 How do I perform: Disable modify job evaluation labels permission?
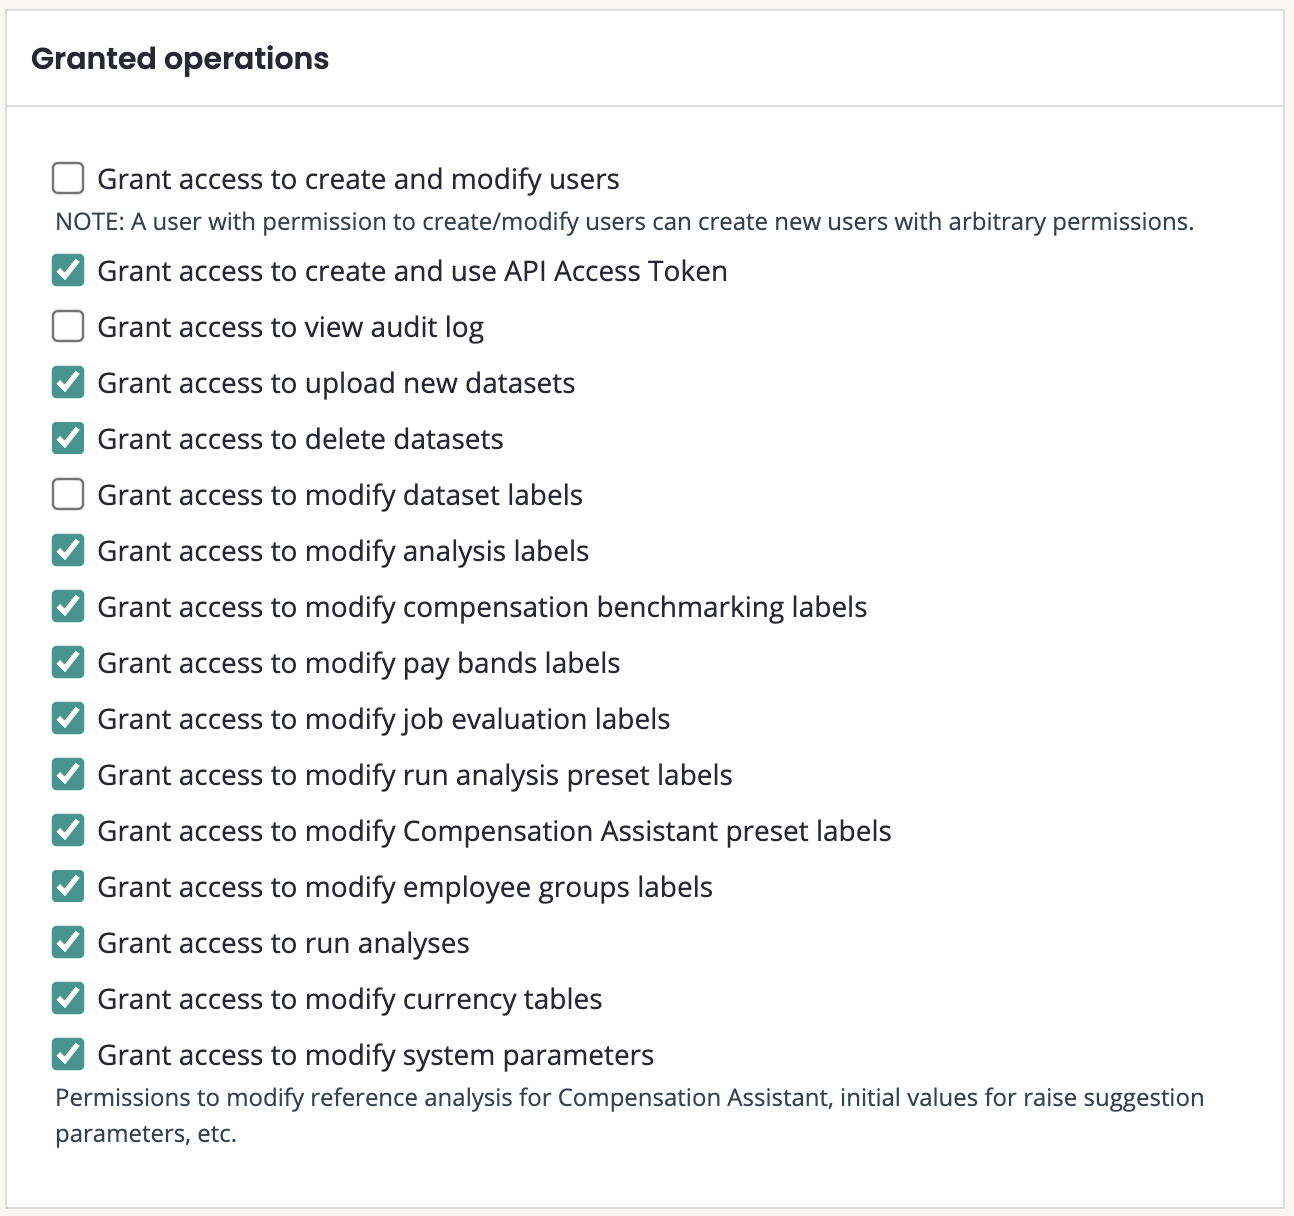tap(68, 719)
